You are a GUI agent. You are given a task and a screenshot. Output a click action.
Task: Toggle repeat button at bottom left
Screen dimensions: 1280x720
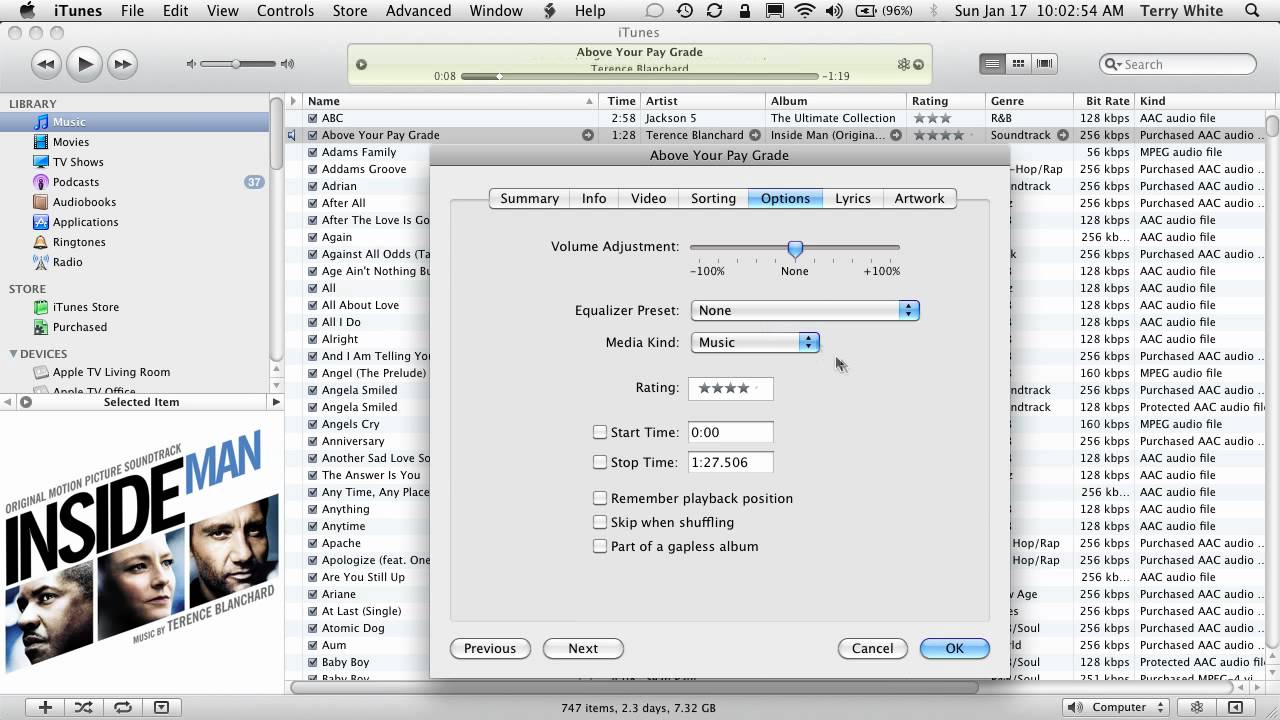(123, 707)
